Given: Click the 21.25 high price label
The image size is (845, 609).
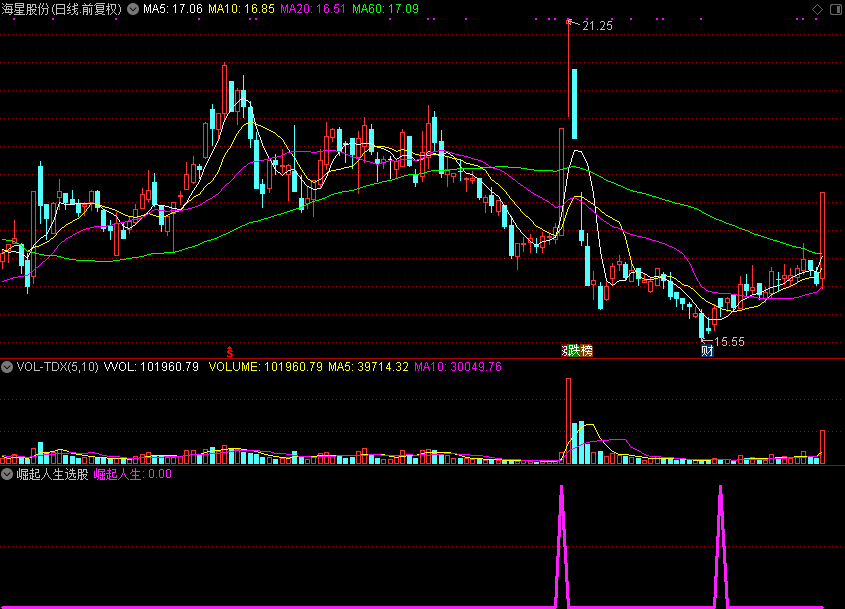Looking at the screenshot, I should (596, 26).
